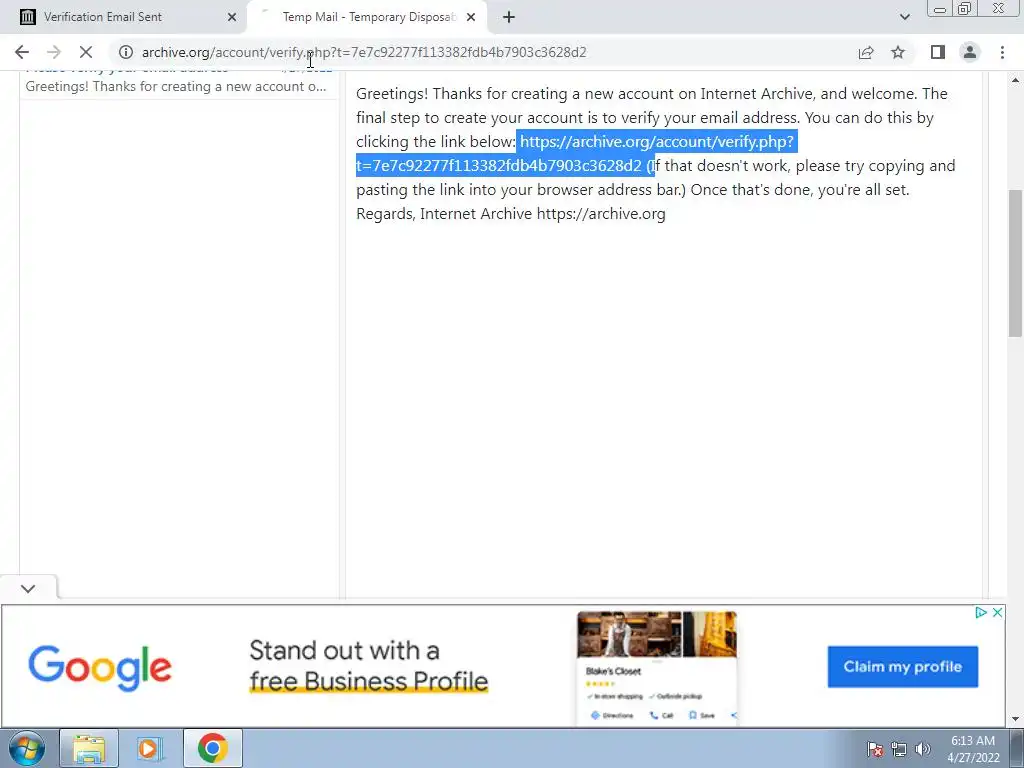Click the archive.org URL in address bar
This screenshot has height=768, width=1024.
coord(364,52)
